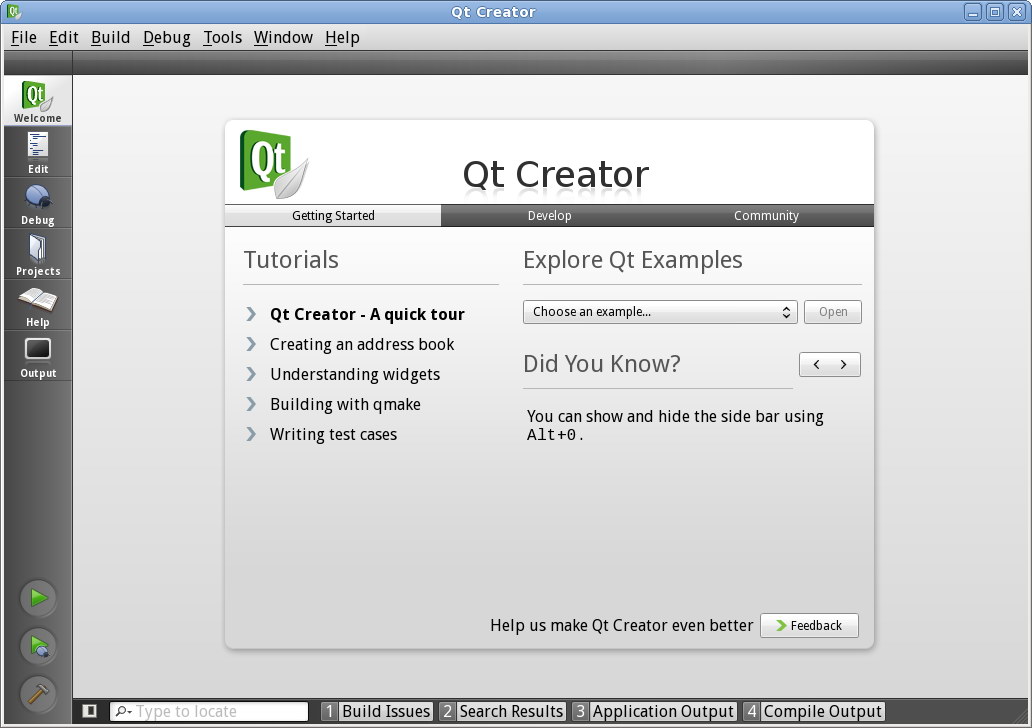Click the Open example button
This screenshot has width=1032, height=728.
833,312
